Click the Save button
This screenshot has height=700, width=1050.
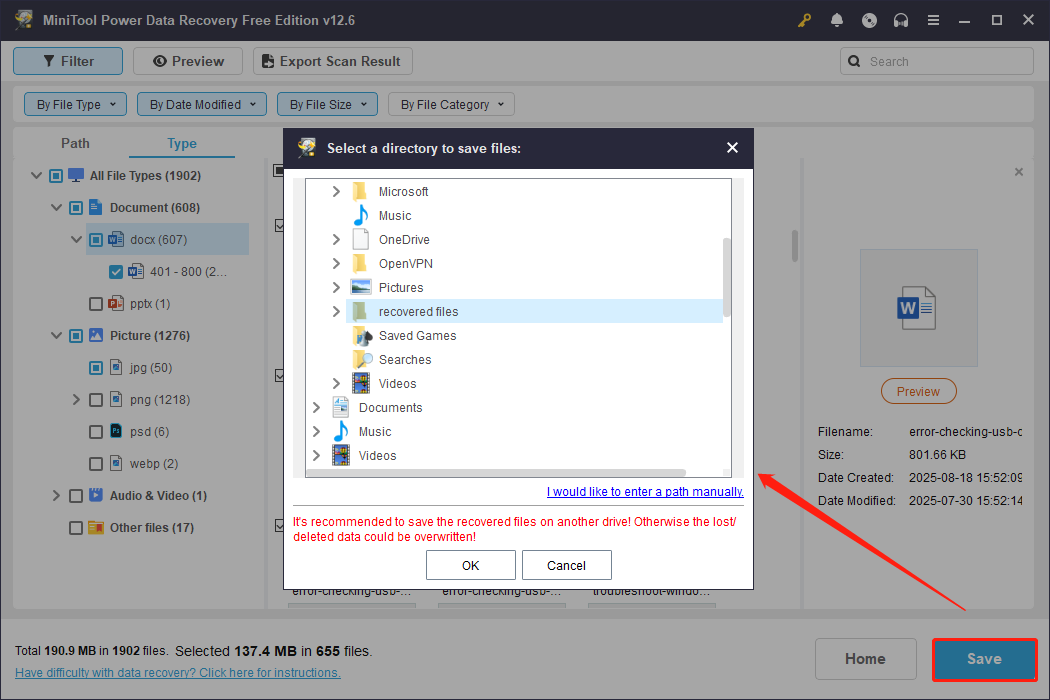pyautogui.click(x=984, y=659)
